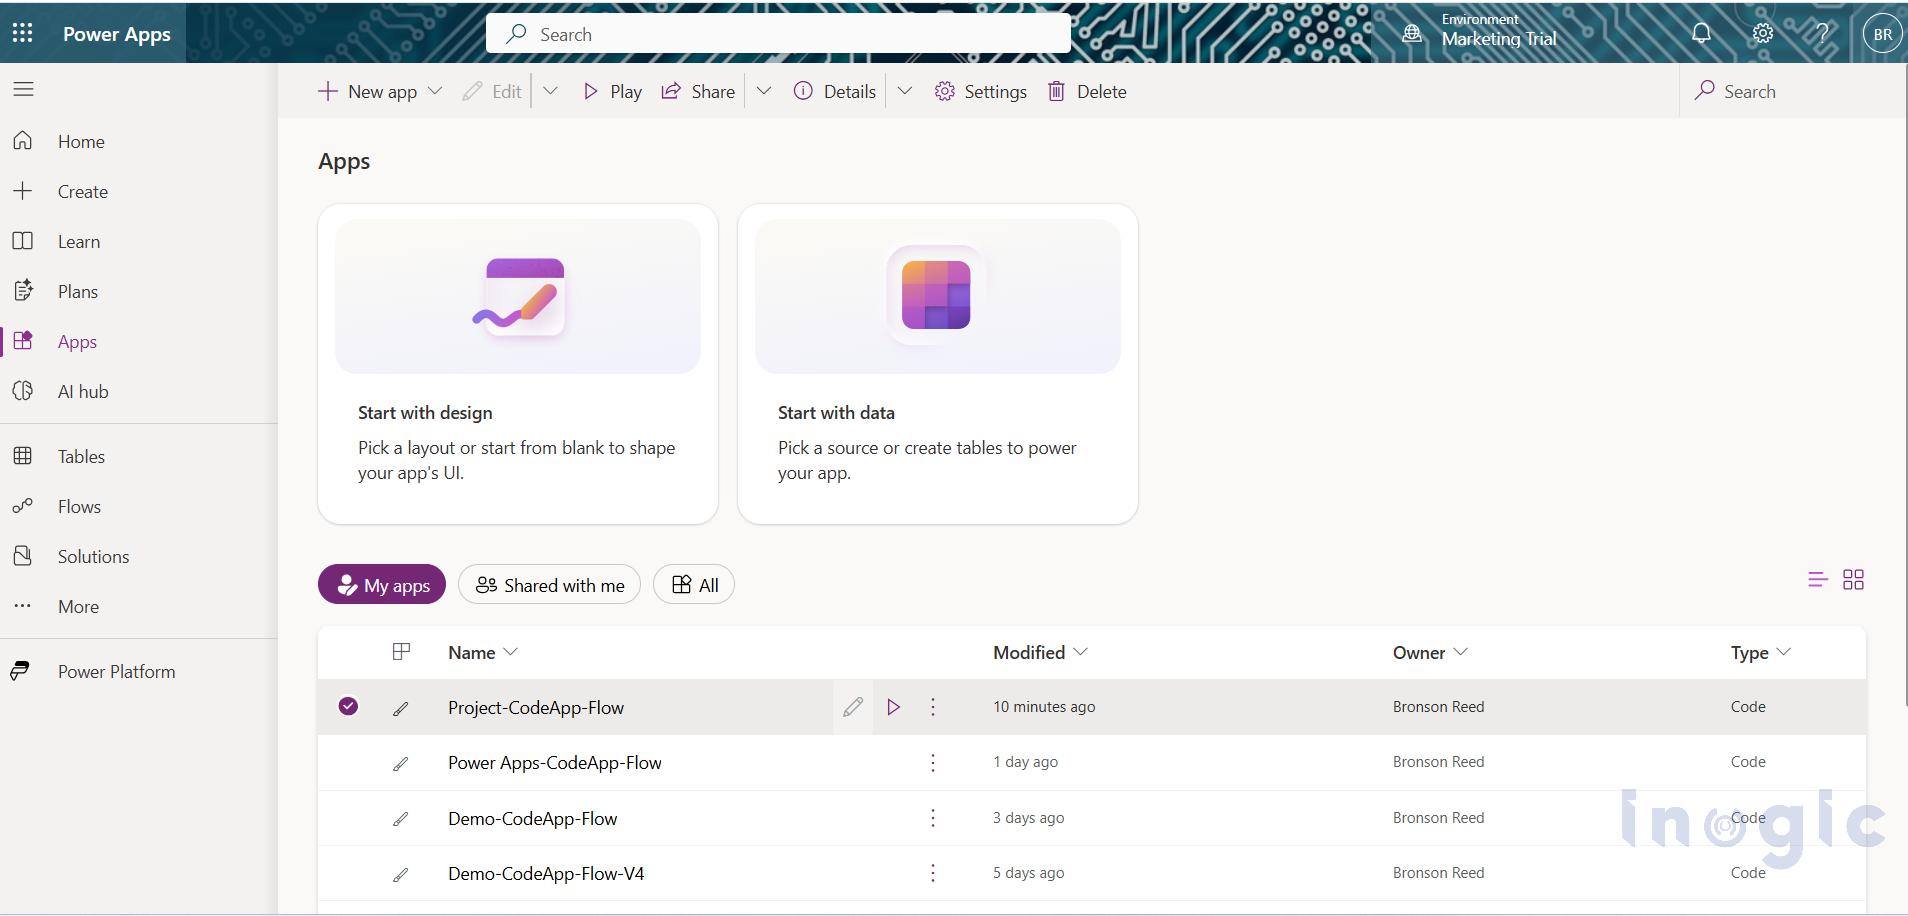Click the column chooser icon in table header
Image resolution: width=1908 pixels, height=916 pixels.
click(401, 652)
